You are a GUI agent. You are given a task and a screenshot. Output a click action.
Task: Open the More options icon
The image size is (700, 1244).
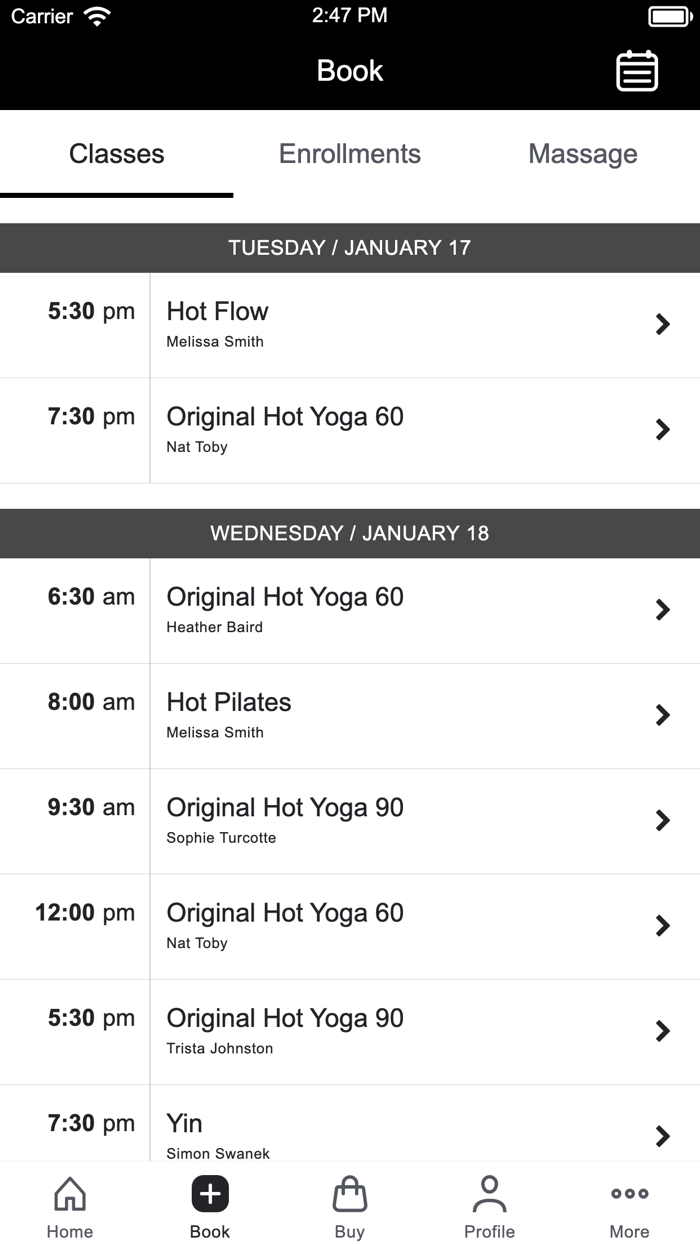click(x=629, y=1193)
